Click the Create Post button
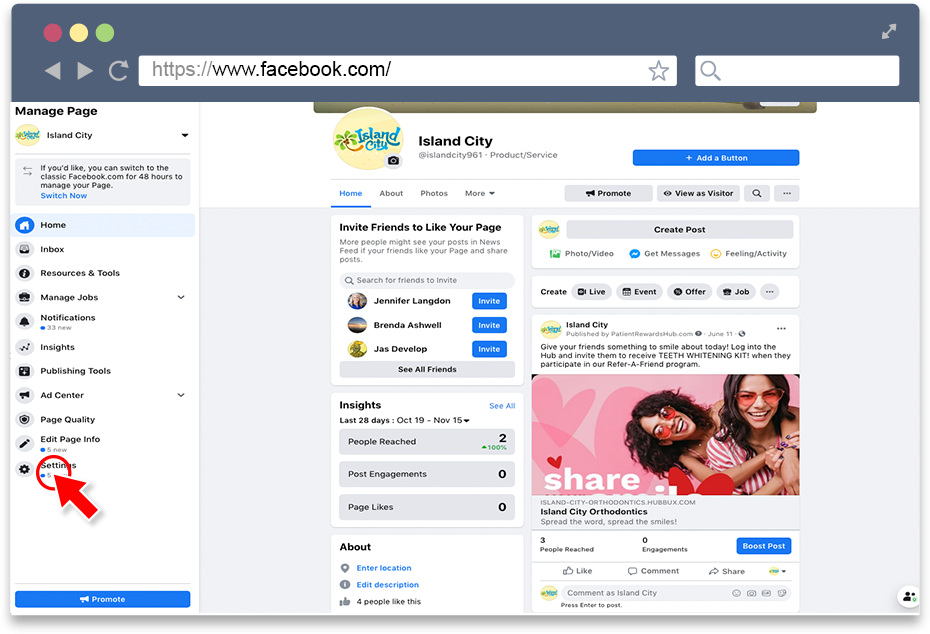This screenshot has width=930, height=634. tap(680, 230)
